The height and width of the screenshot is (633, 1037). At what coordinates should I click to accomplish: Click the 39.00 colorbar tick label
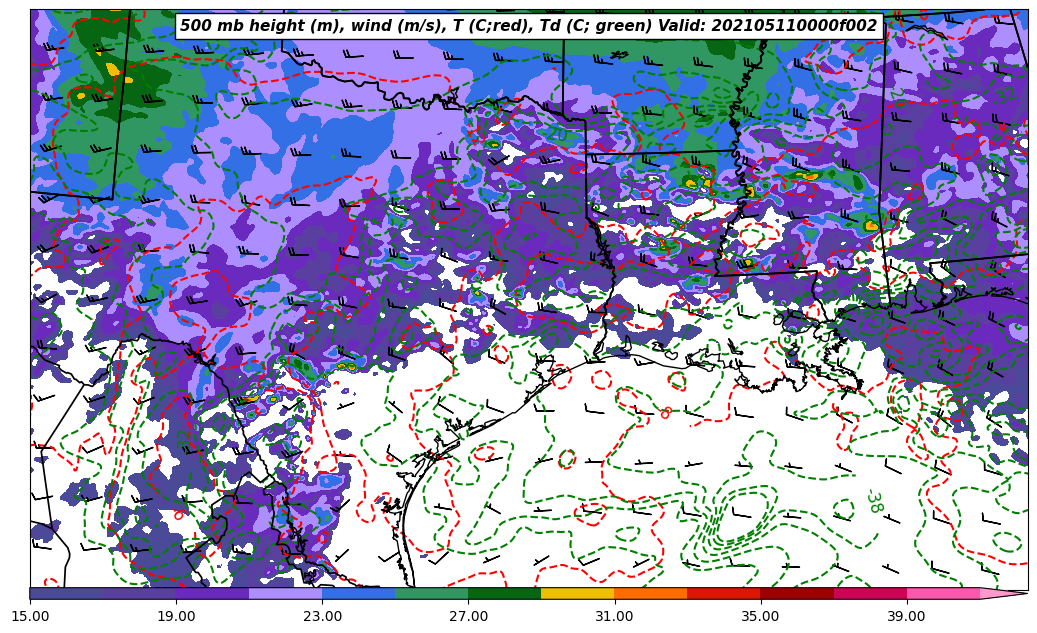click(x=907, y=616)
